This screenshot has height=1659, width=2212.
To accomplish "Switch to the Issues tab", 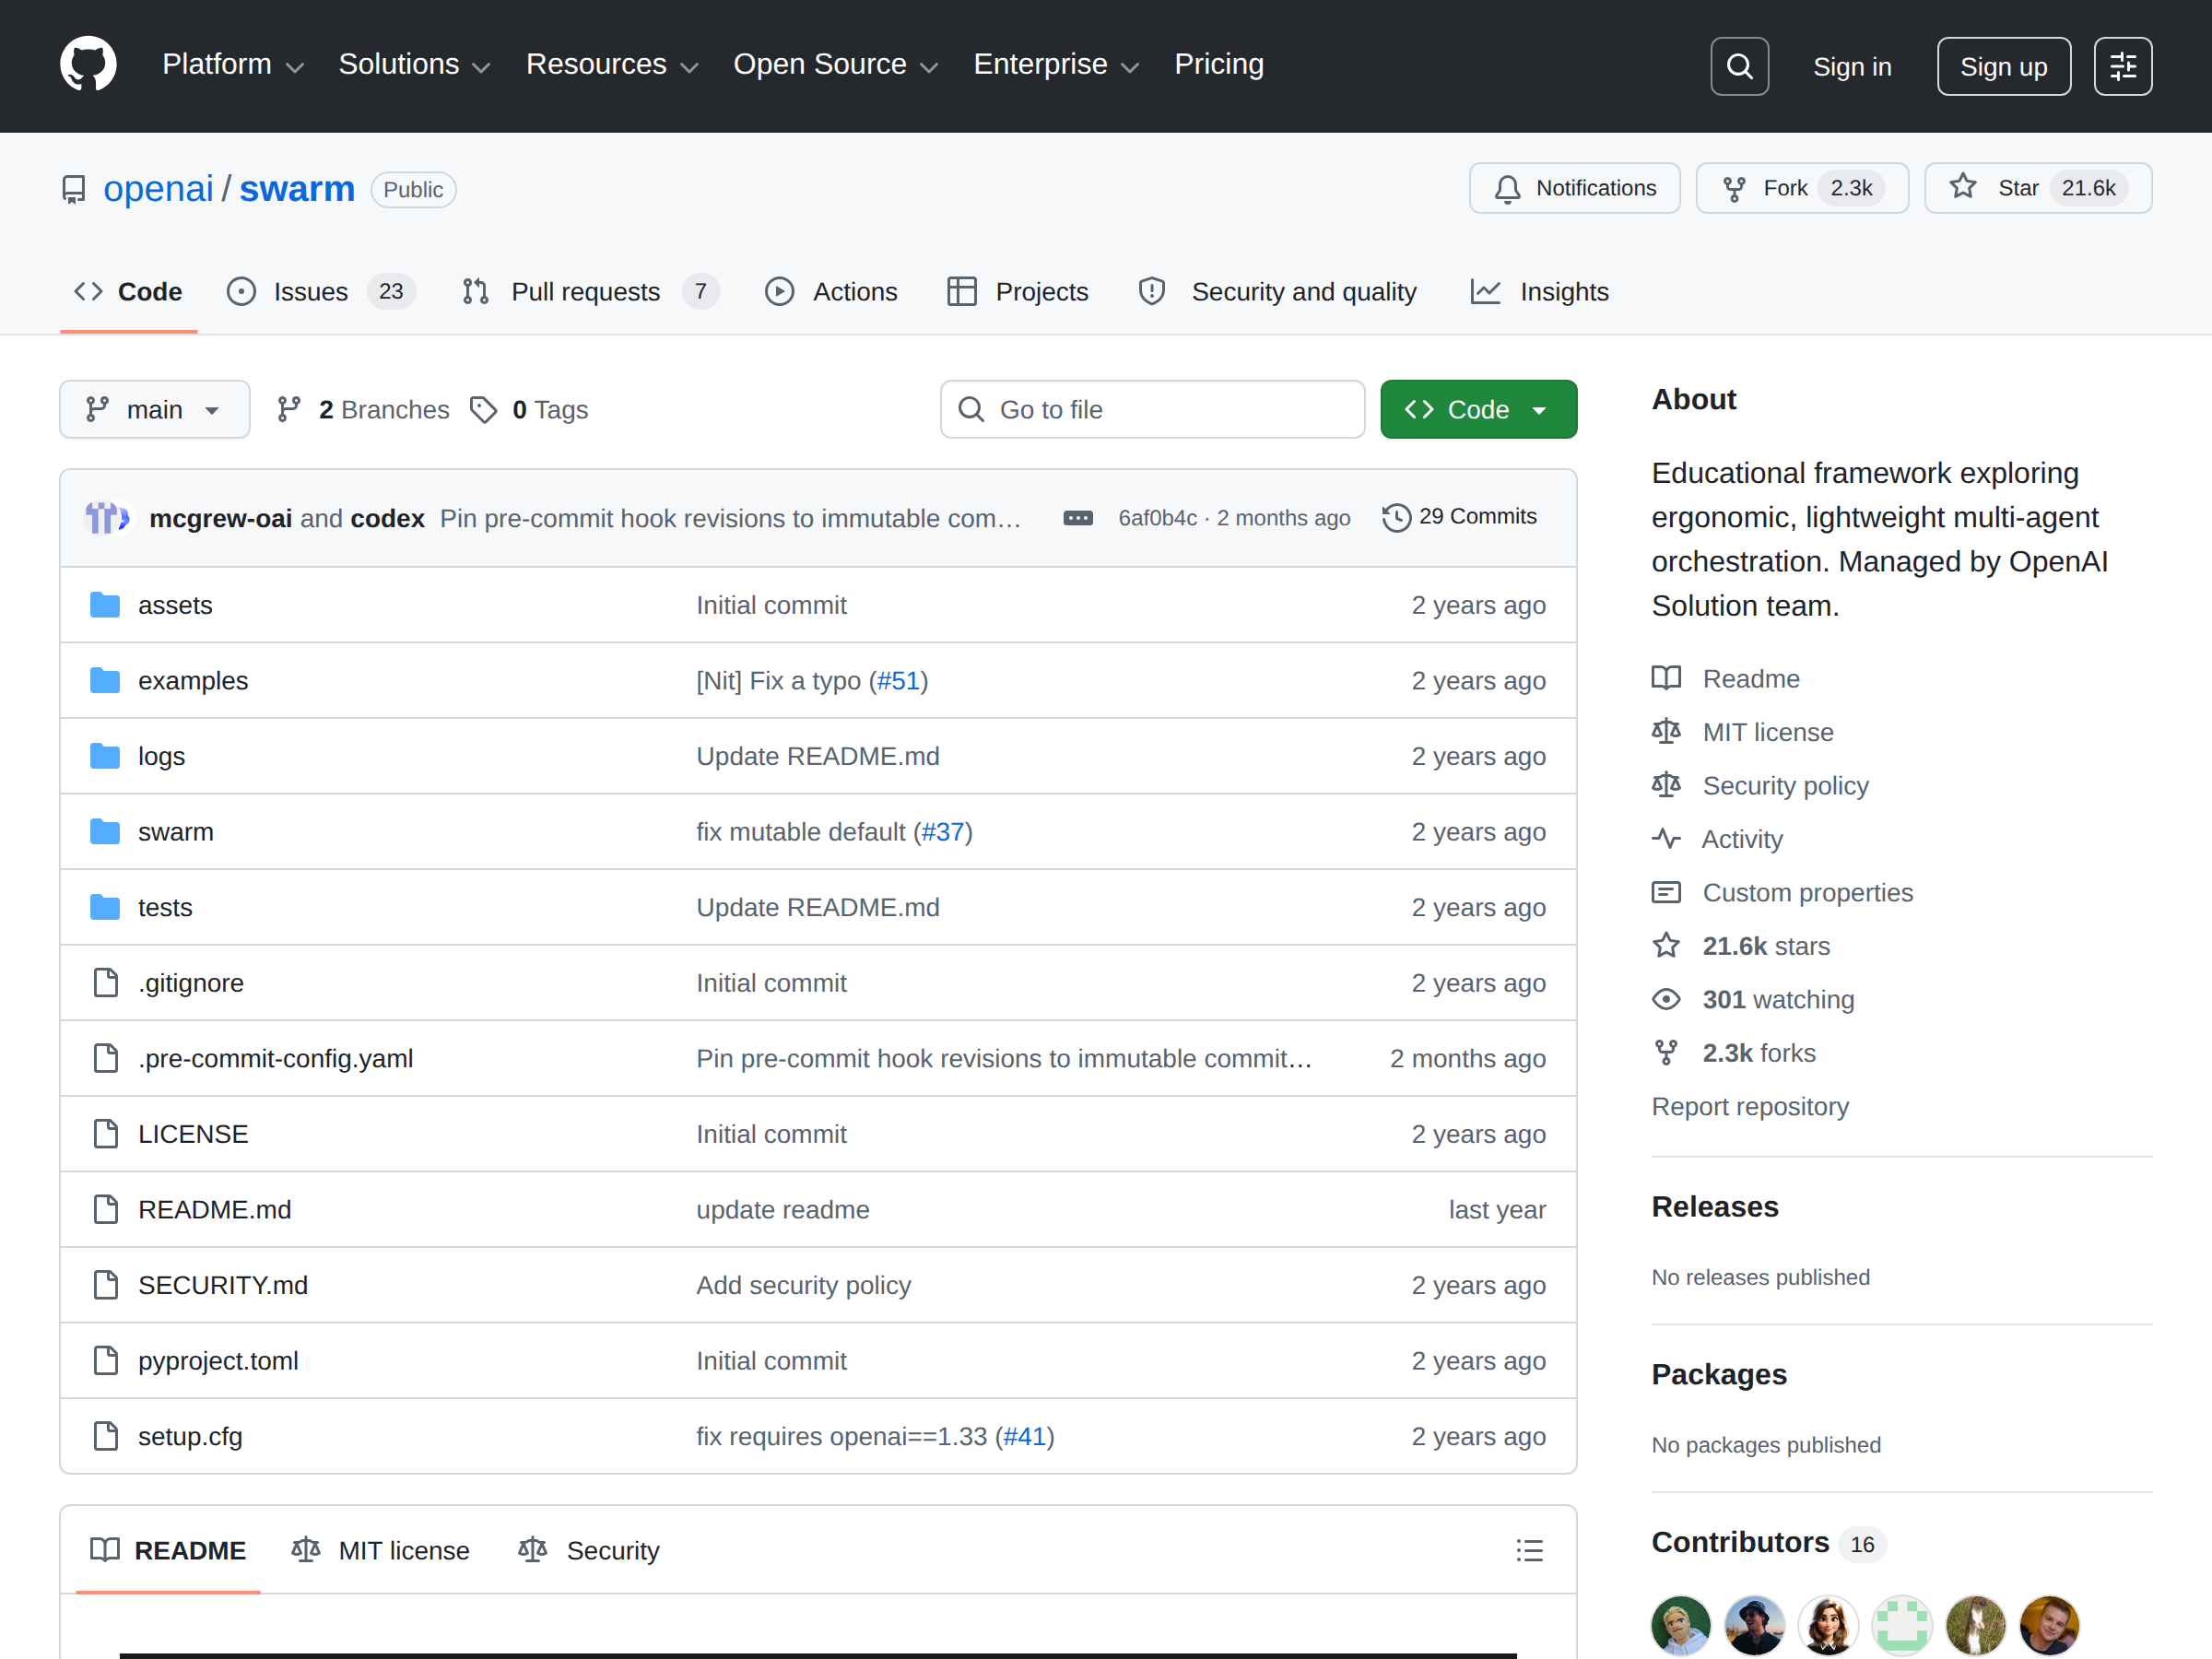I will (x=321, y=292).
